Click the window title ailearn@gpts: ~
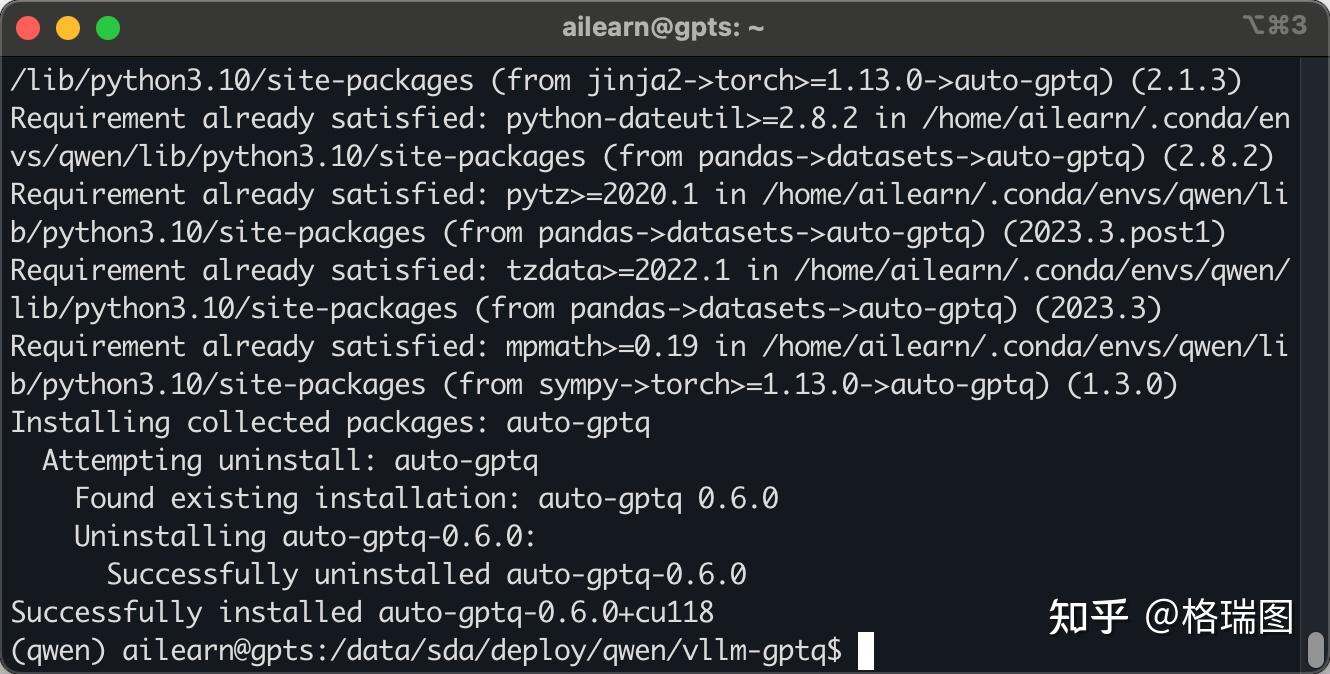This screenshot has height=674, width=1330. (x=663, y=28)
